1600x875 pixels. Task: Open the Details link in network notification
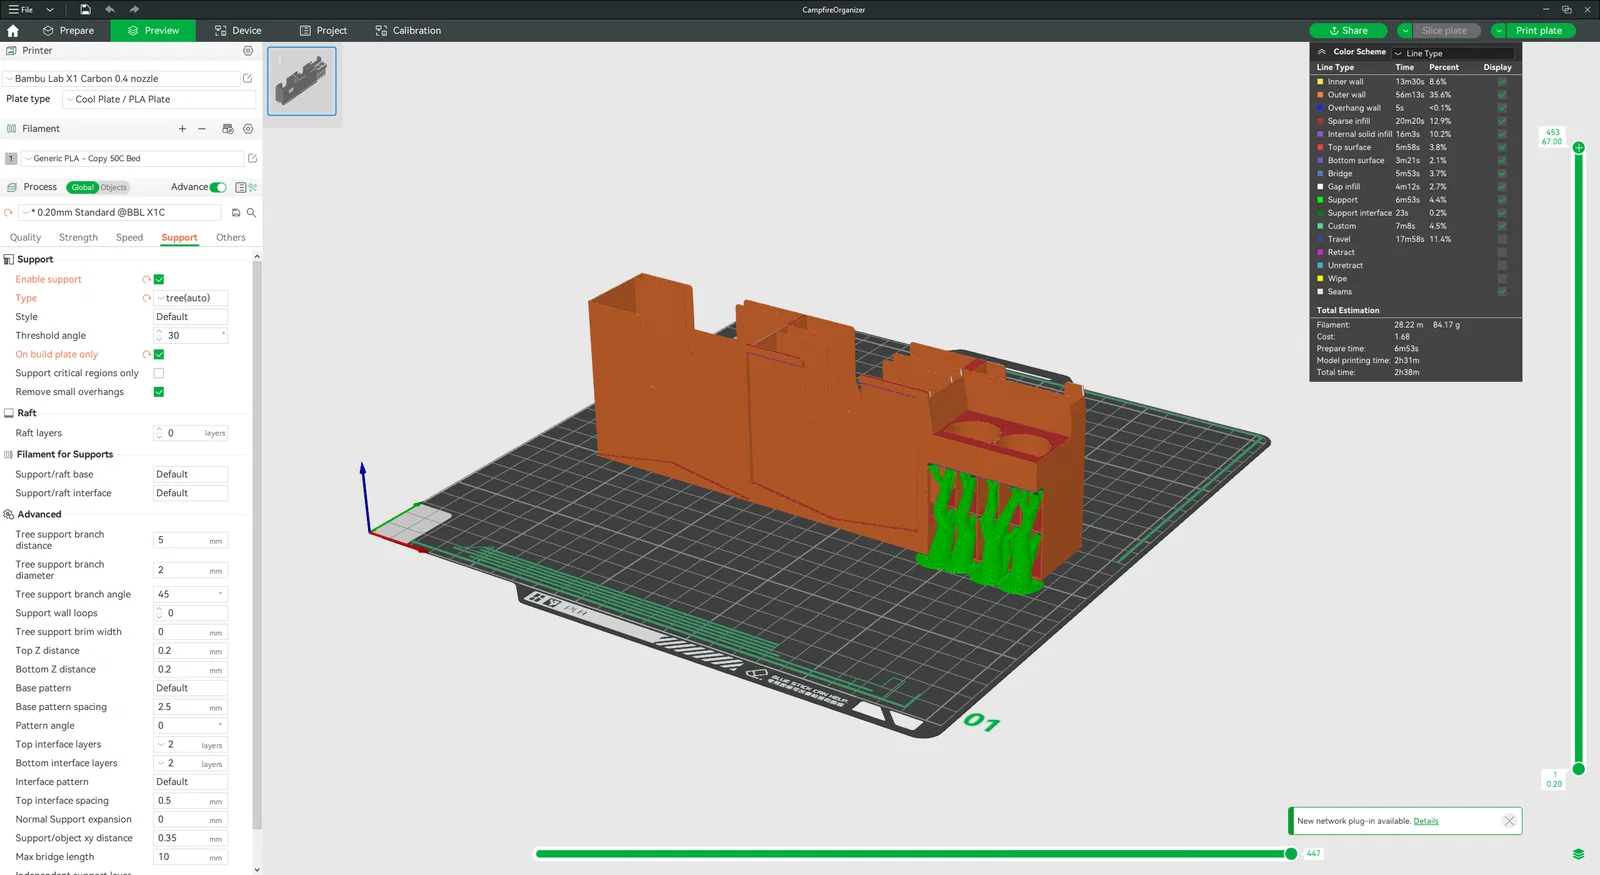[1426, 821]
